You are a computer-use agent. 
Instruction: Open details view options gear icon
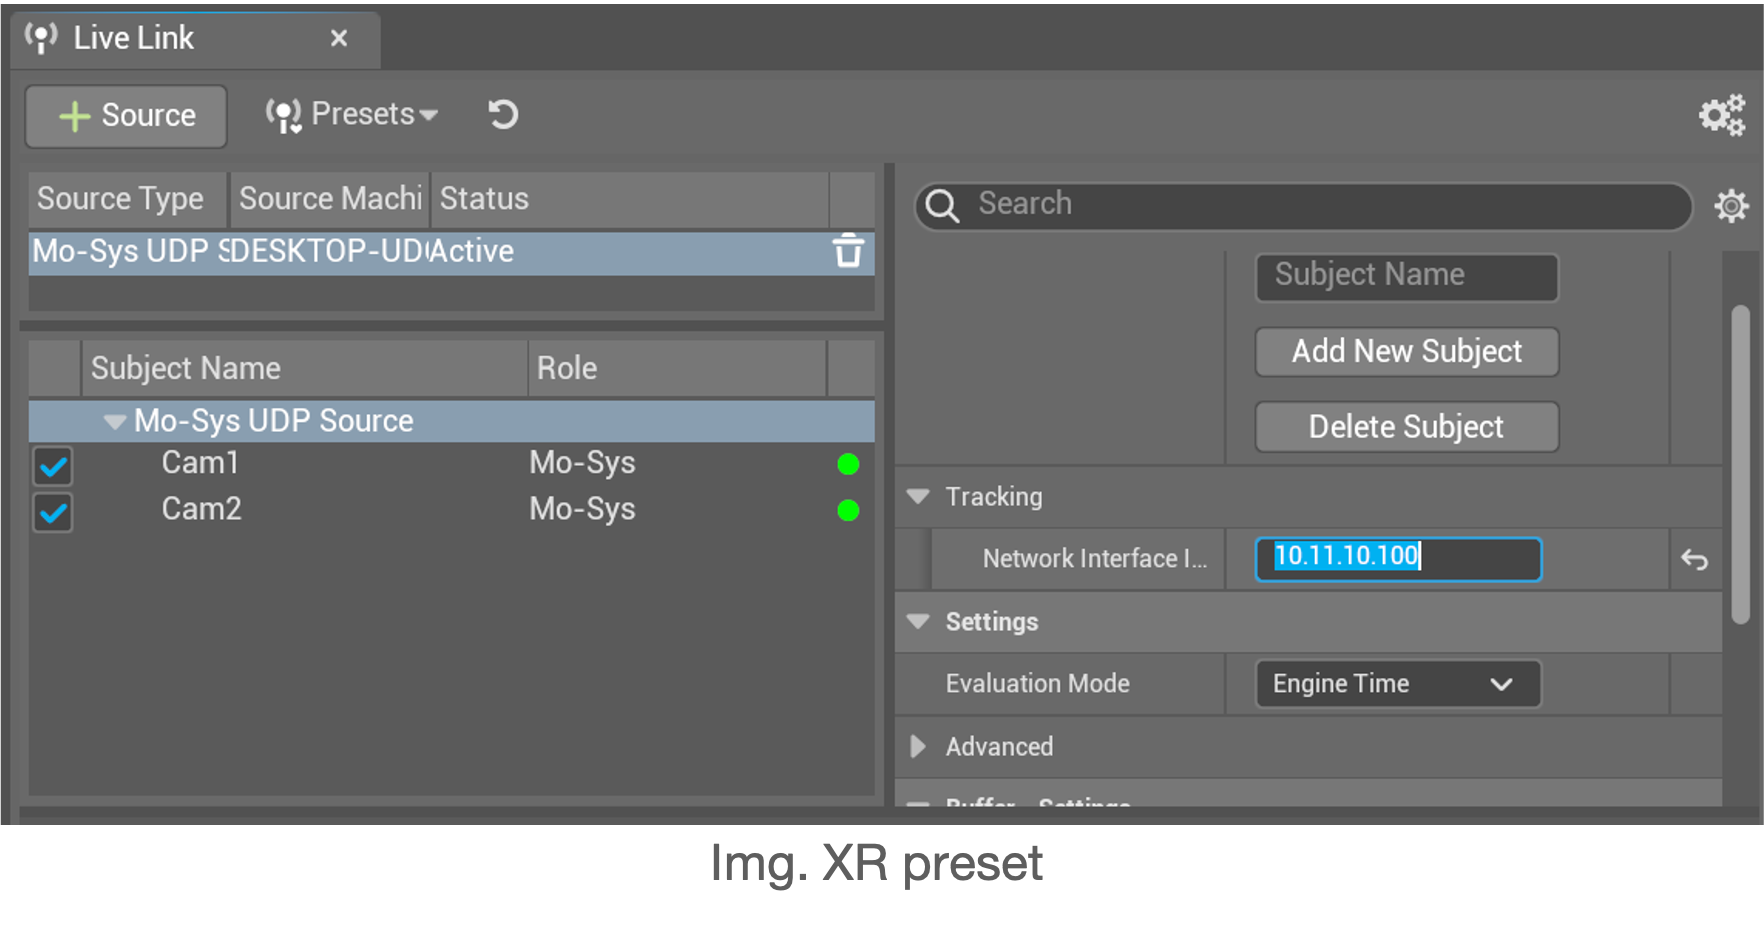pyautogui.click(x=1731, y=205)
